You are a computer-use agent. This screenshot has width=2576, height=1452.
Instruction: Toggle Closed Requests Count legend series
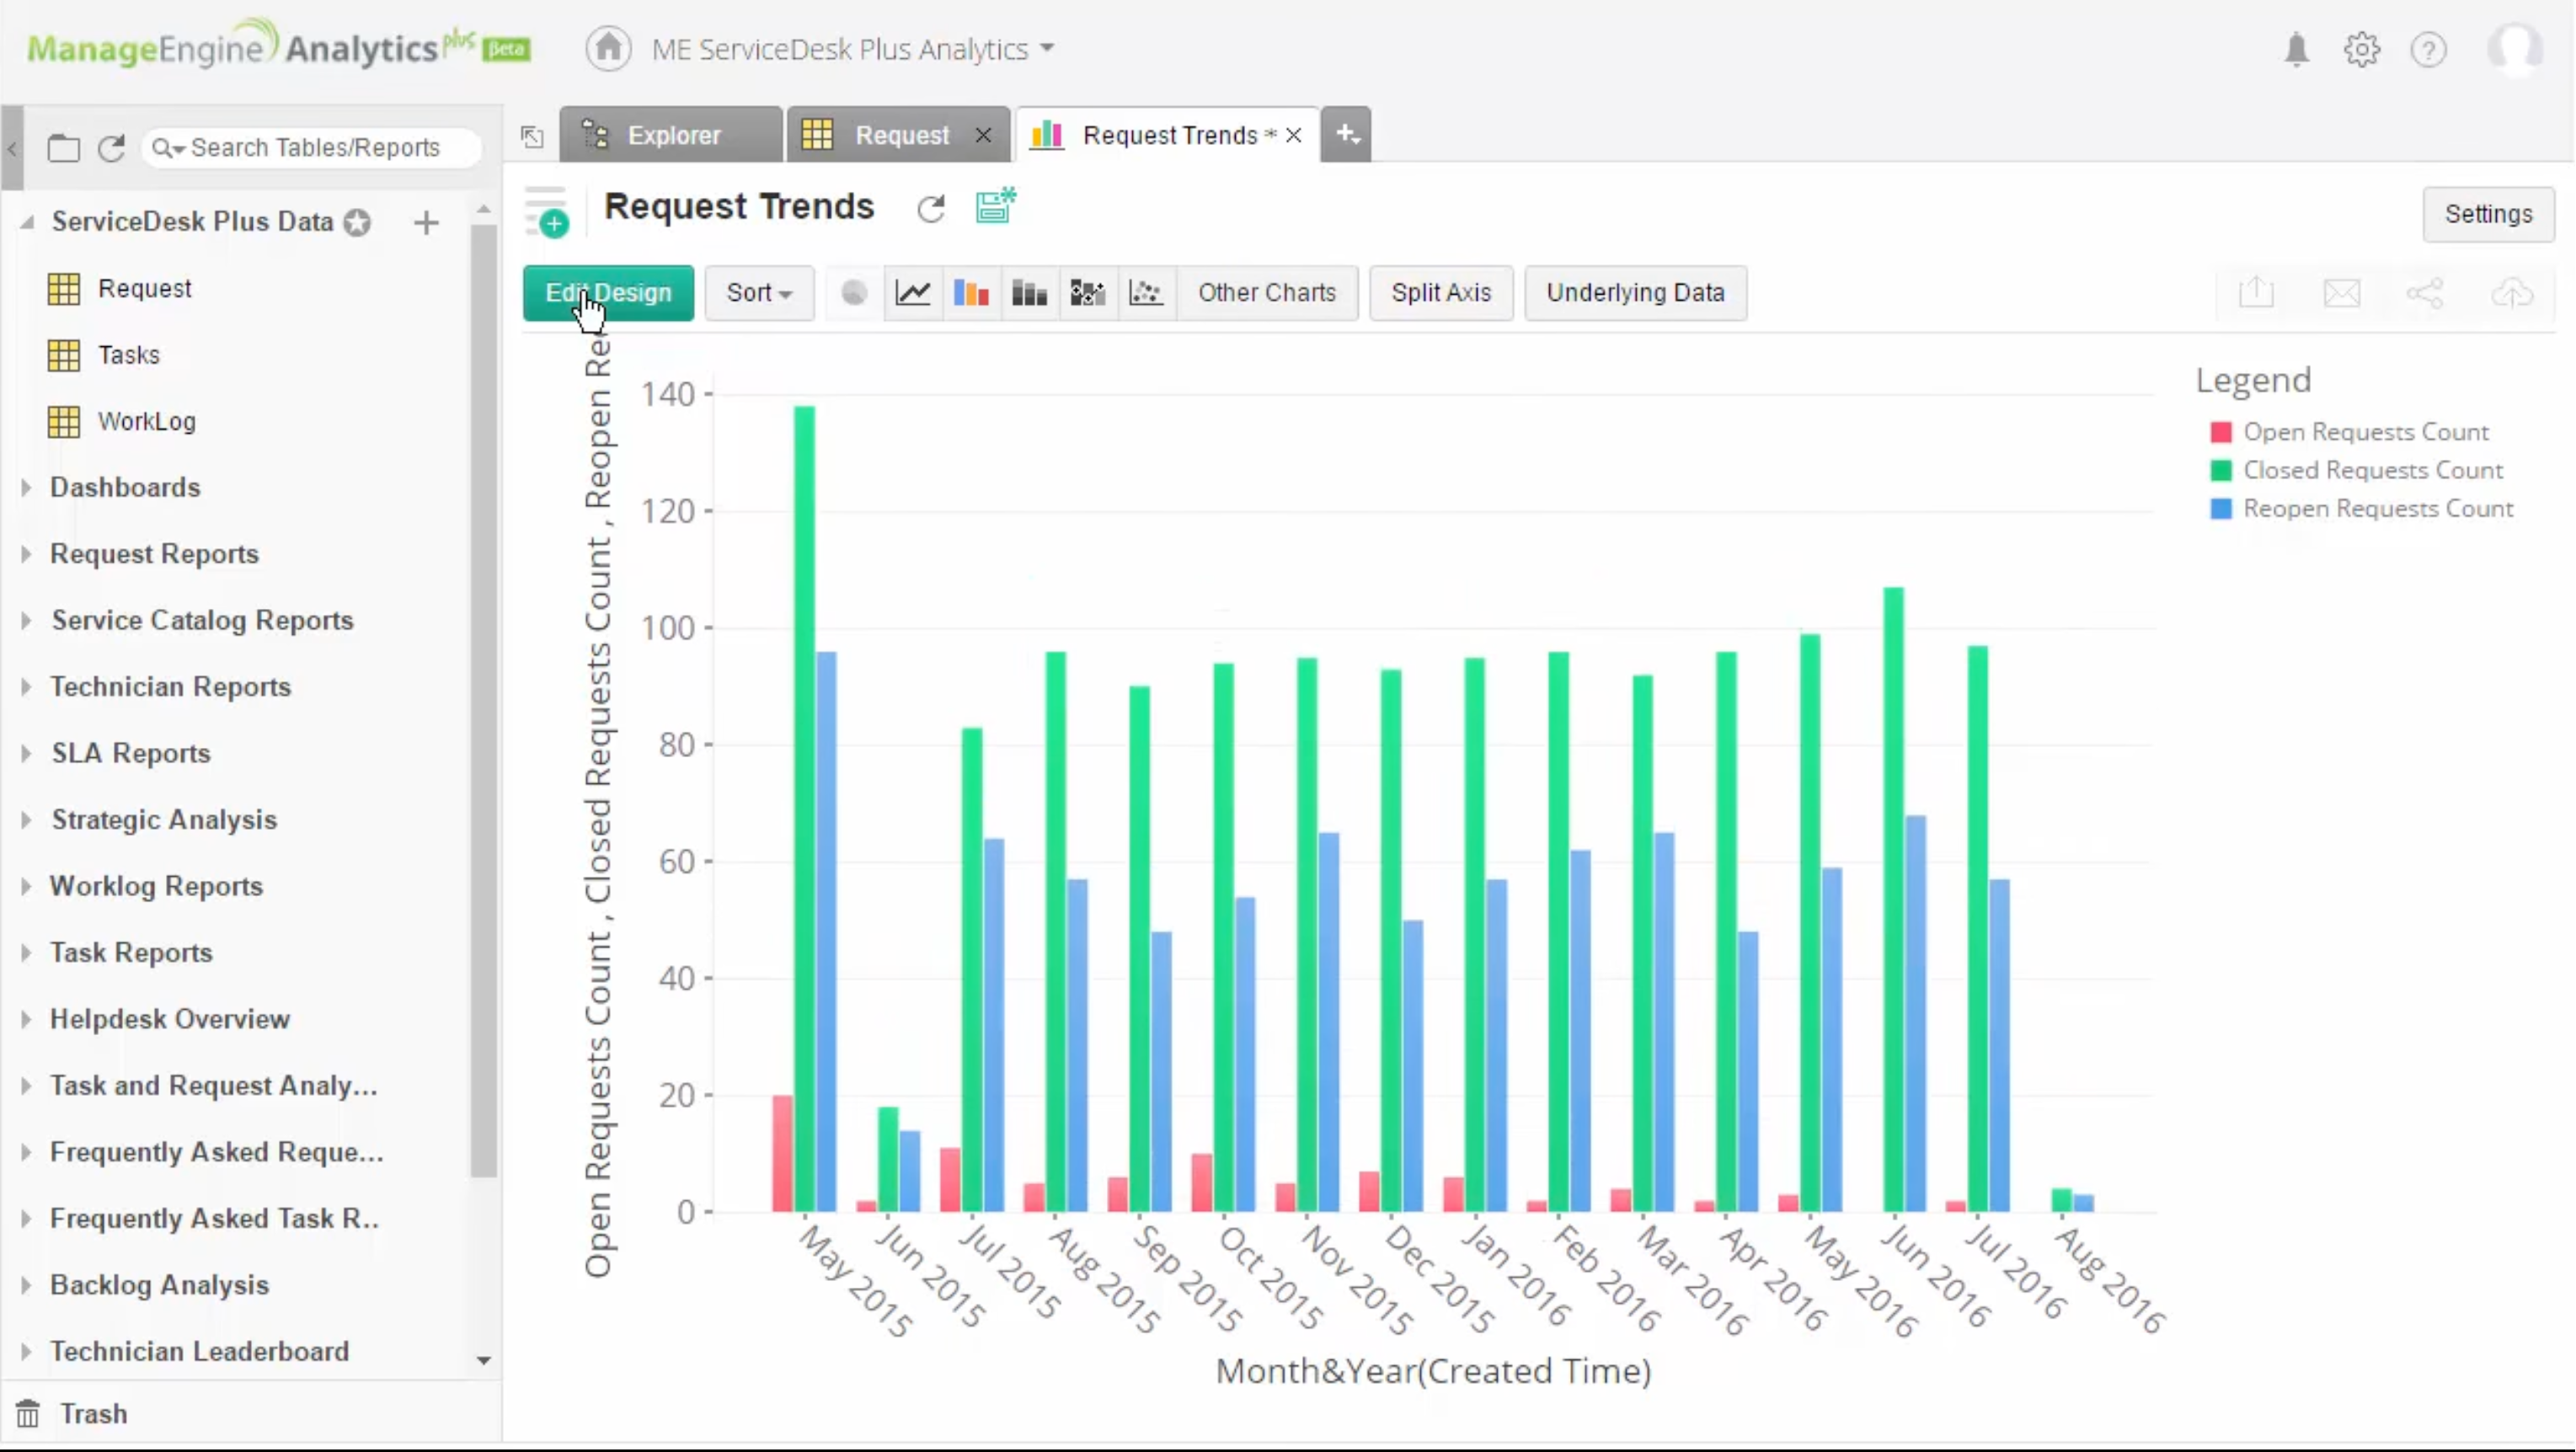(2372, 470)
